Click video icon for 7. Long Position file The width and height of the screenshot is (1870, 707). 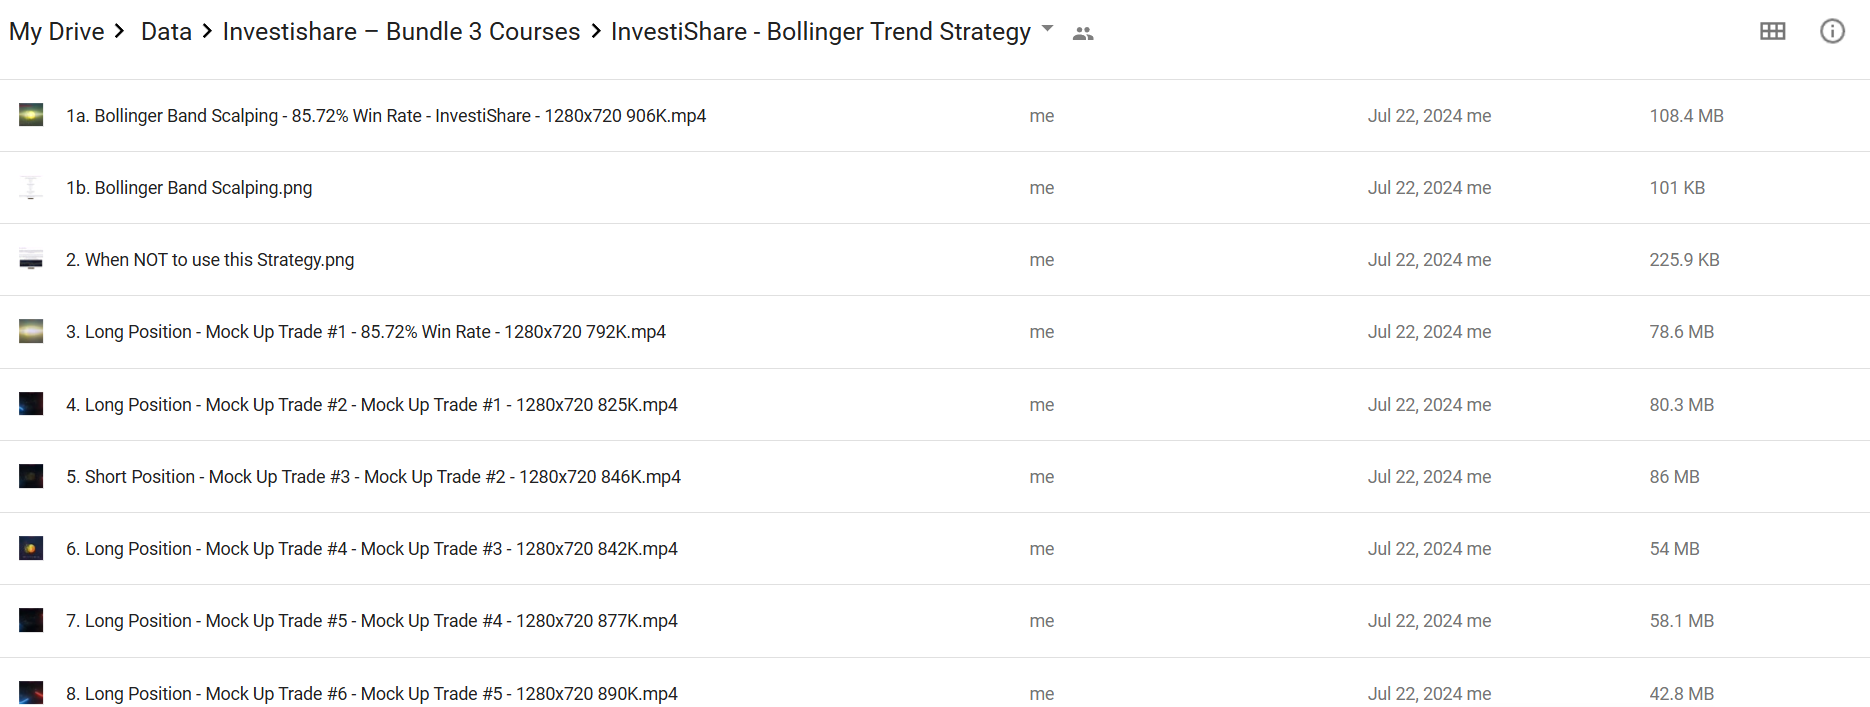[x=31, y=621]
